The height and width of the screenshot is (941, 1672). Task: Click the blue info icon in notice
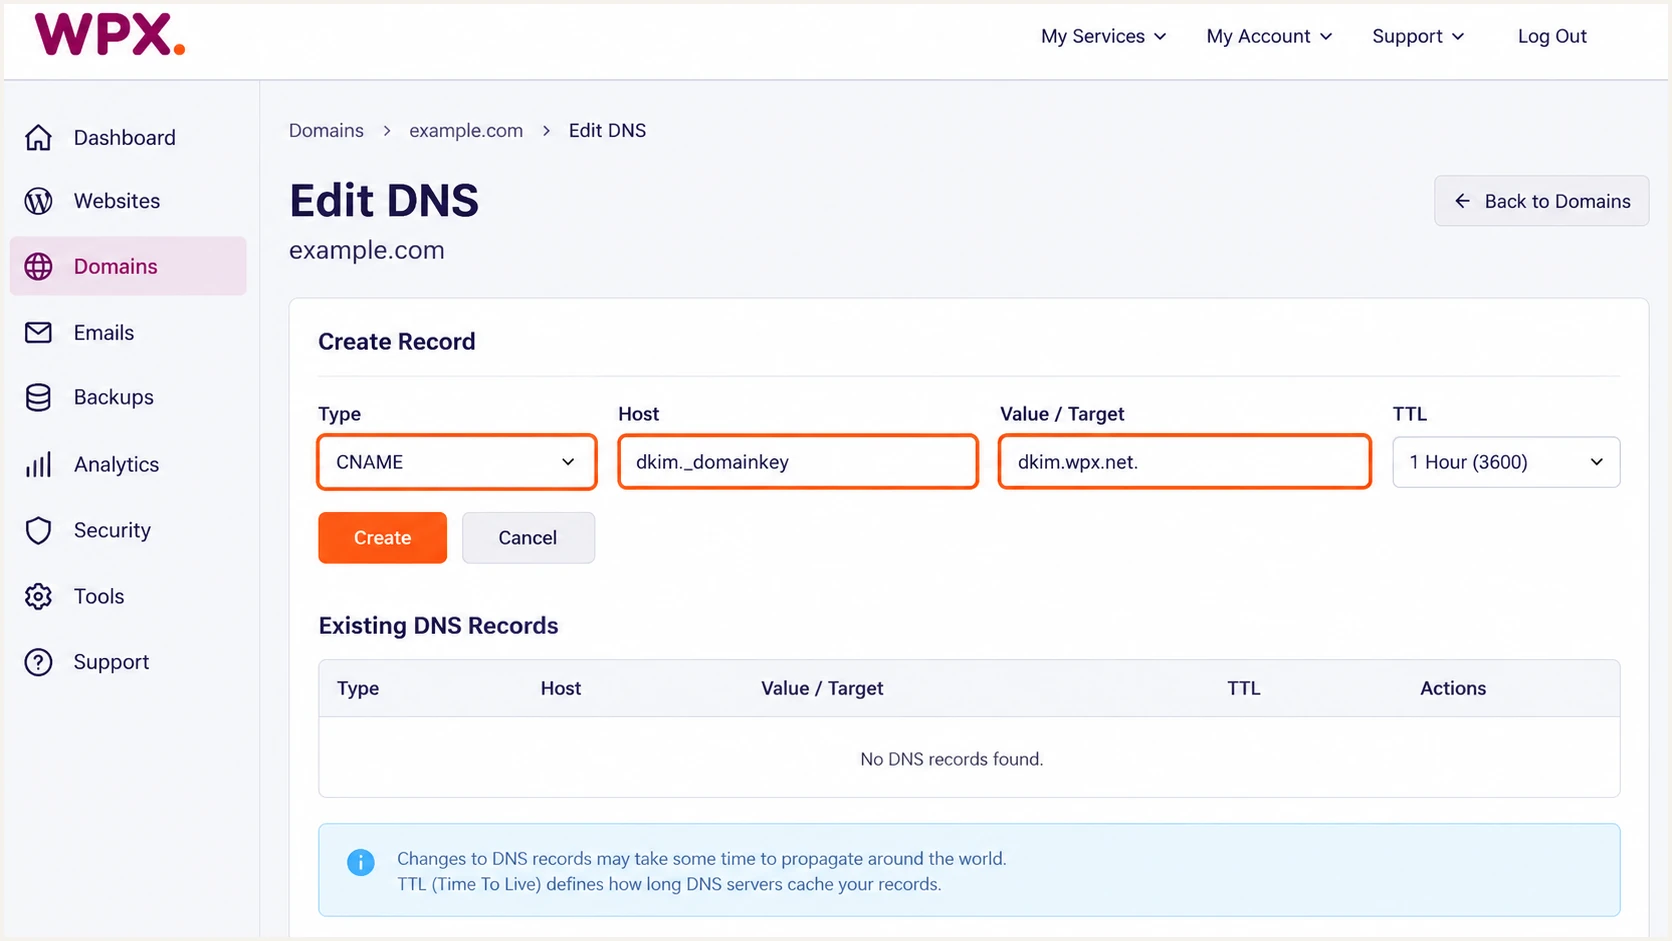tap(360, 862)
